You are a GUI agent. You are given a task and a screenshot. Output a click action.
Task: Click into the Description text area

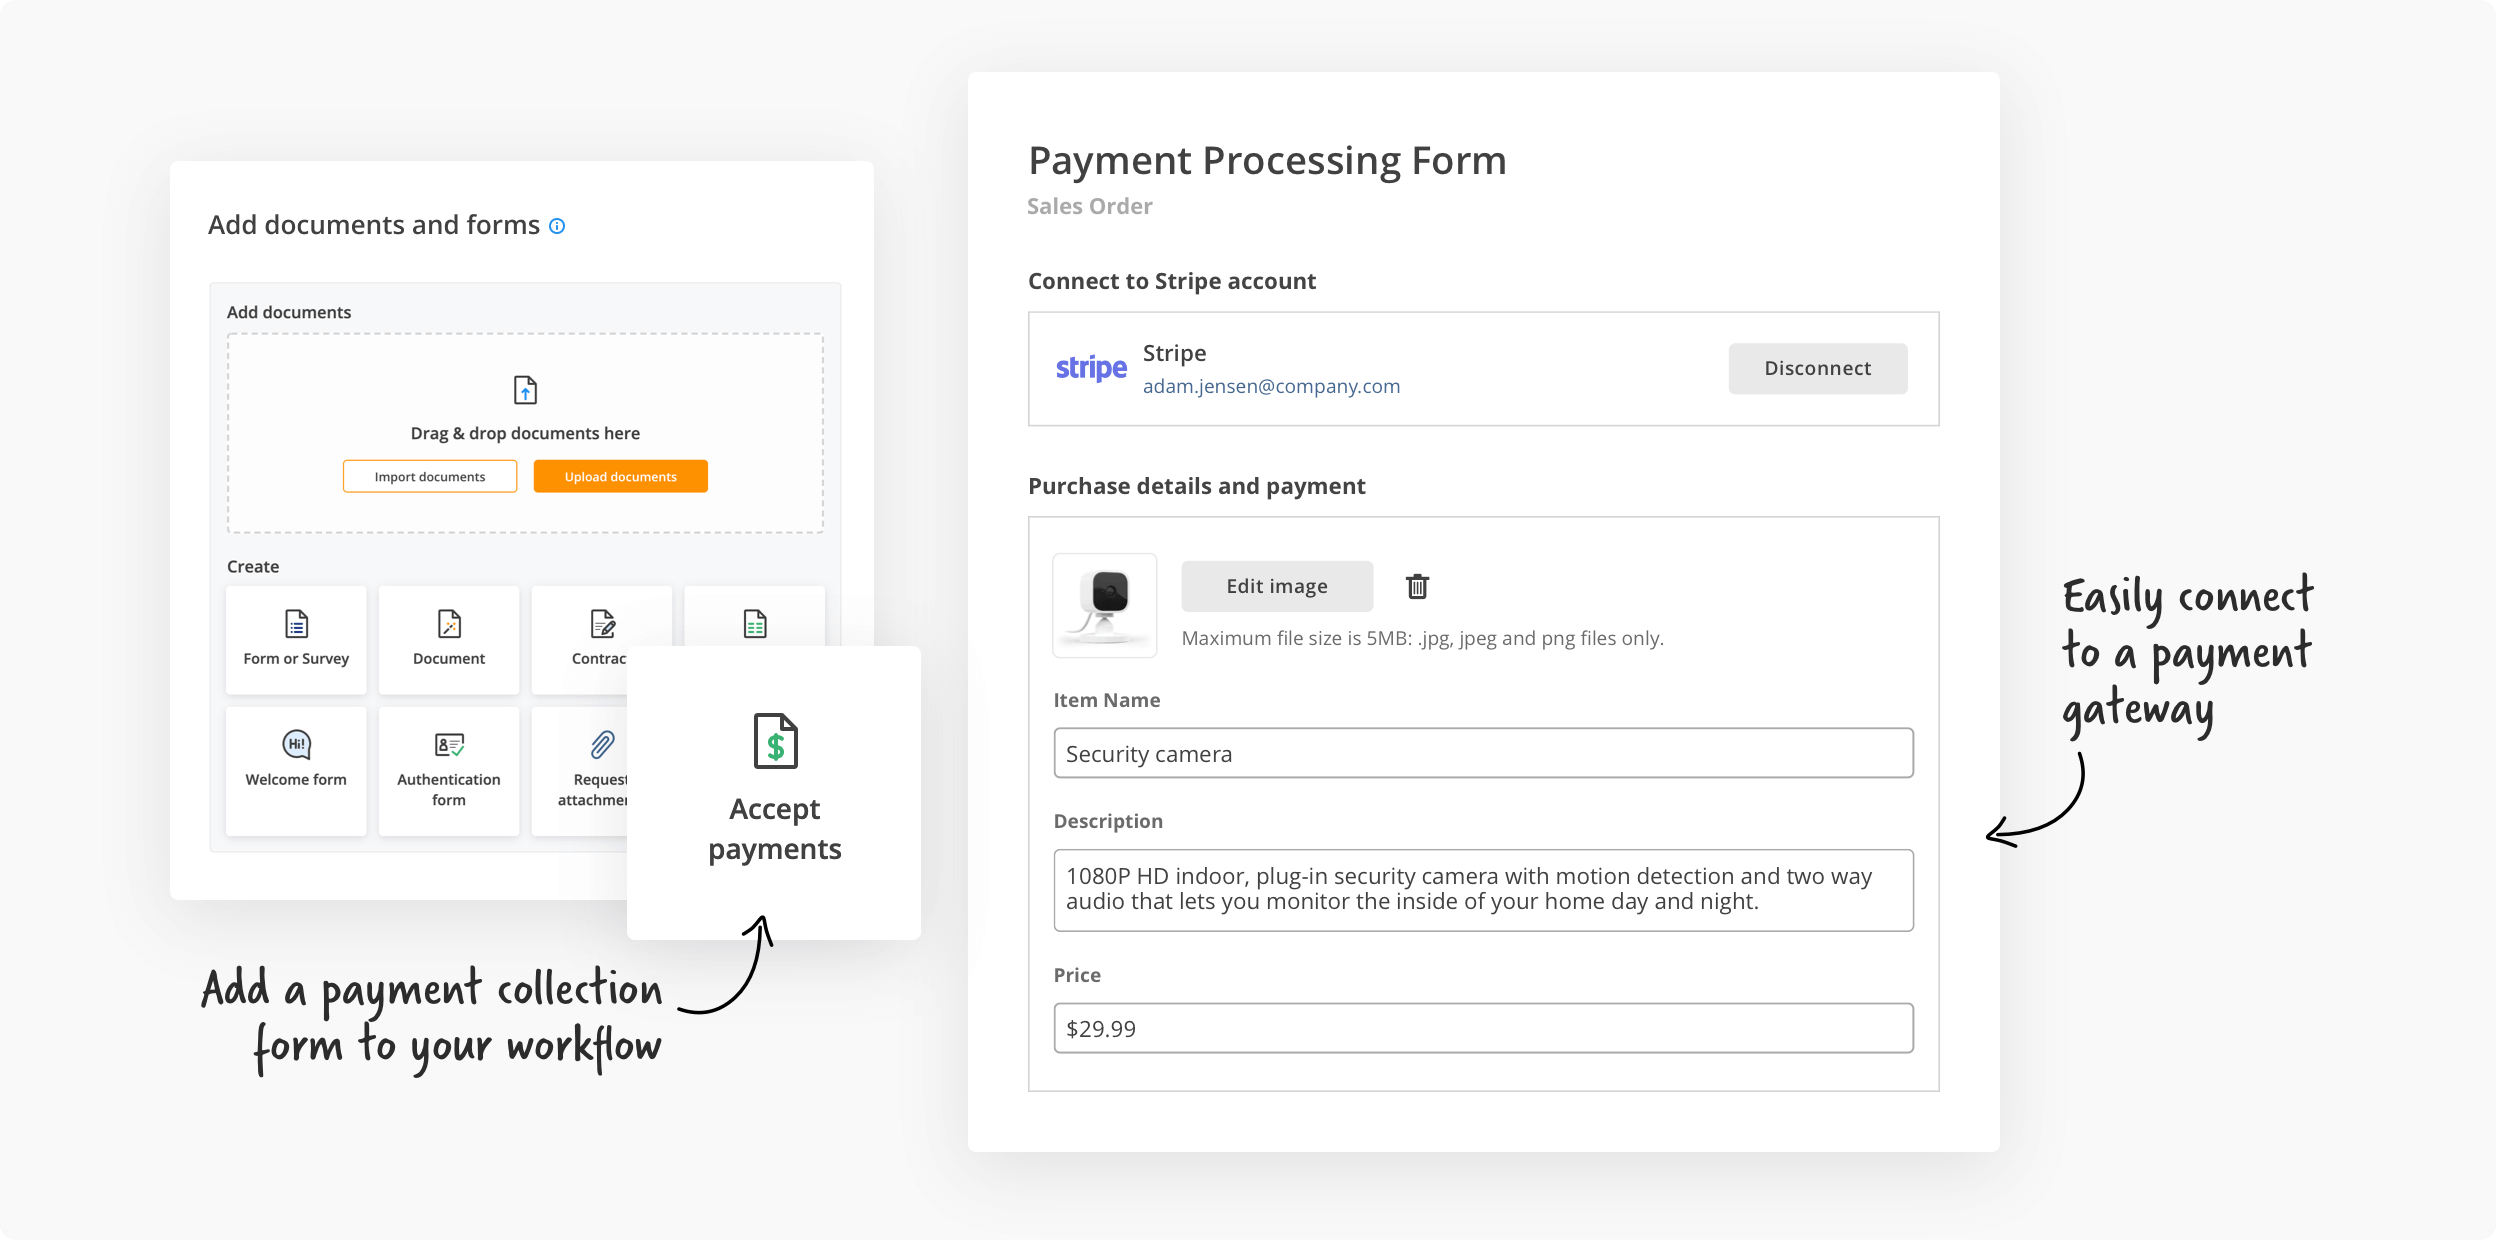[x=1483, y=890]
